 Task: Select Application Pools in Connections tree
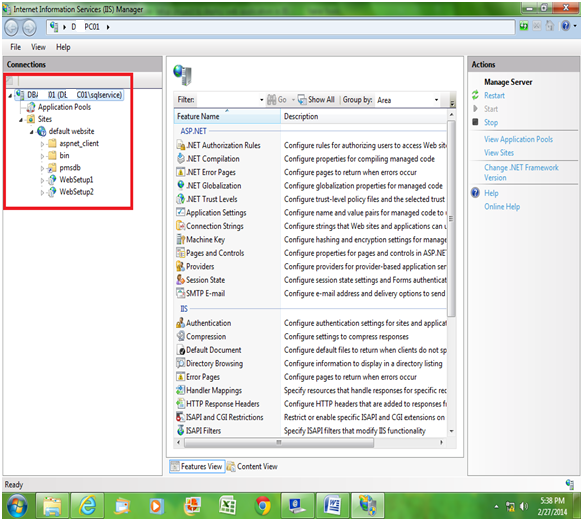point(64,107)
